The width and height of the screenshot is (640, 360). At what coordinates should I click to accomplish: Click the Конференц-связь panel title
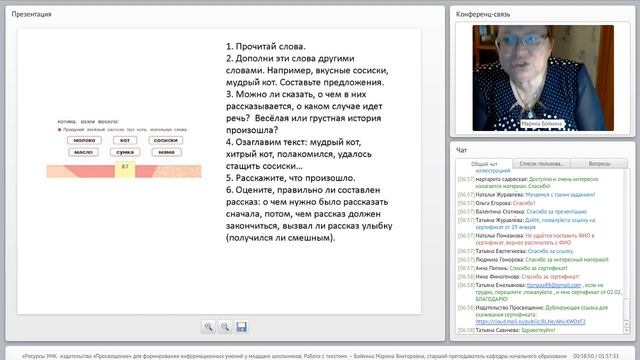pyautogui.click(x=483, y=14)
